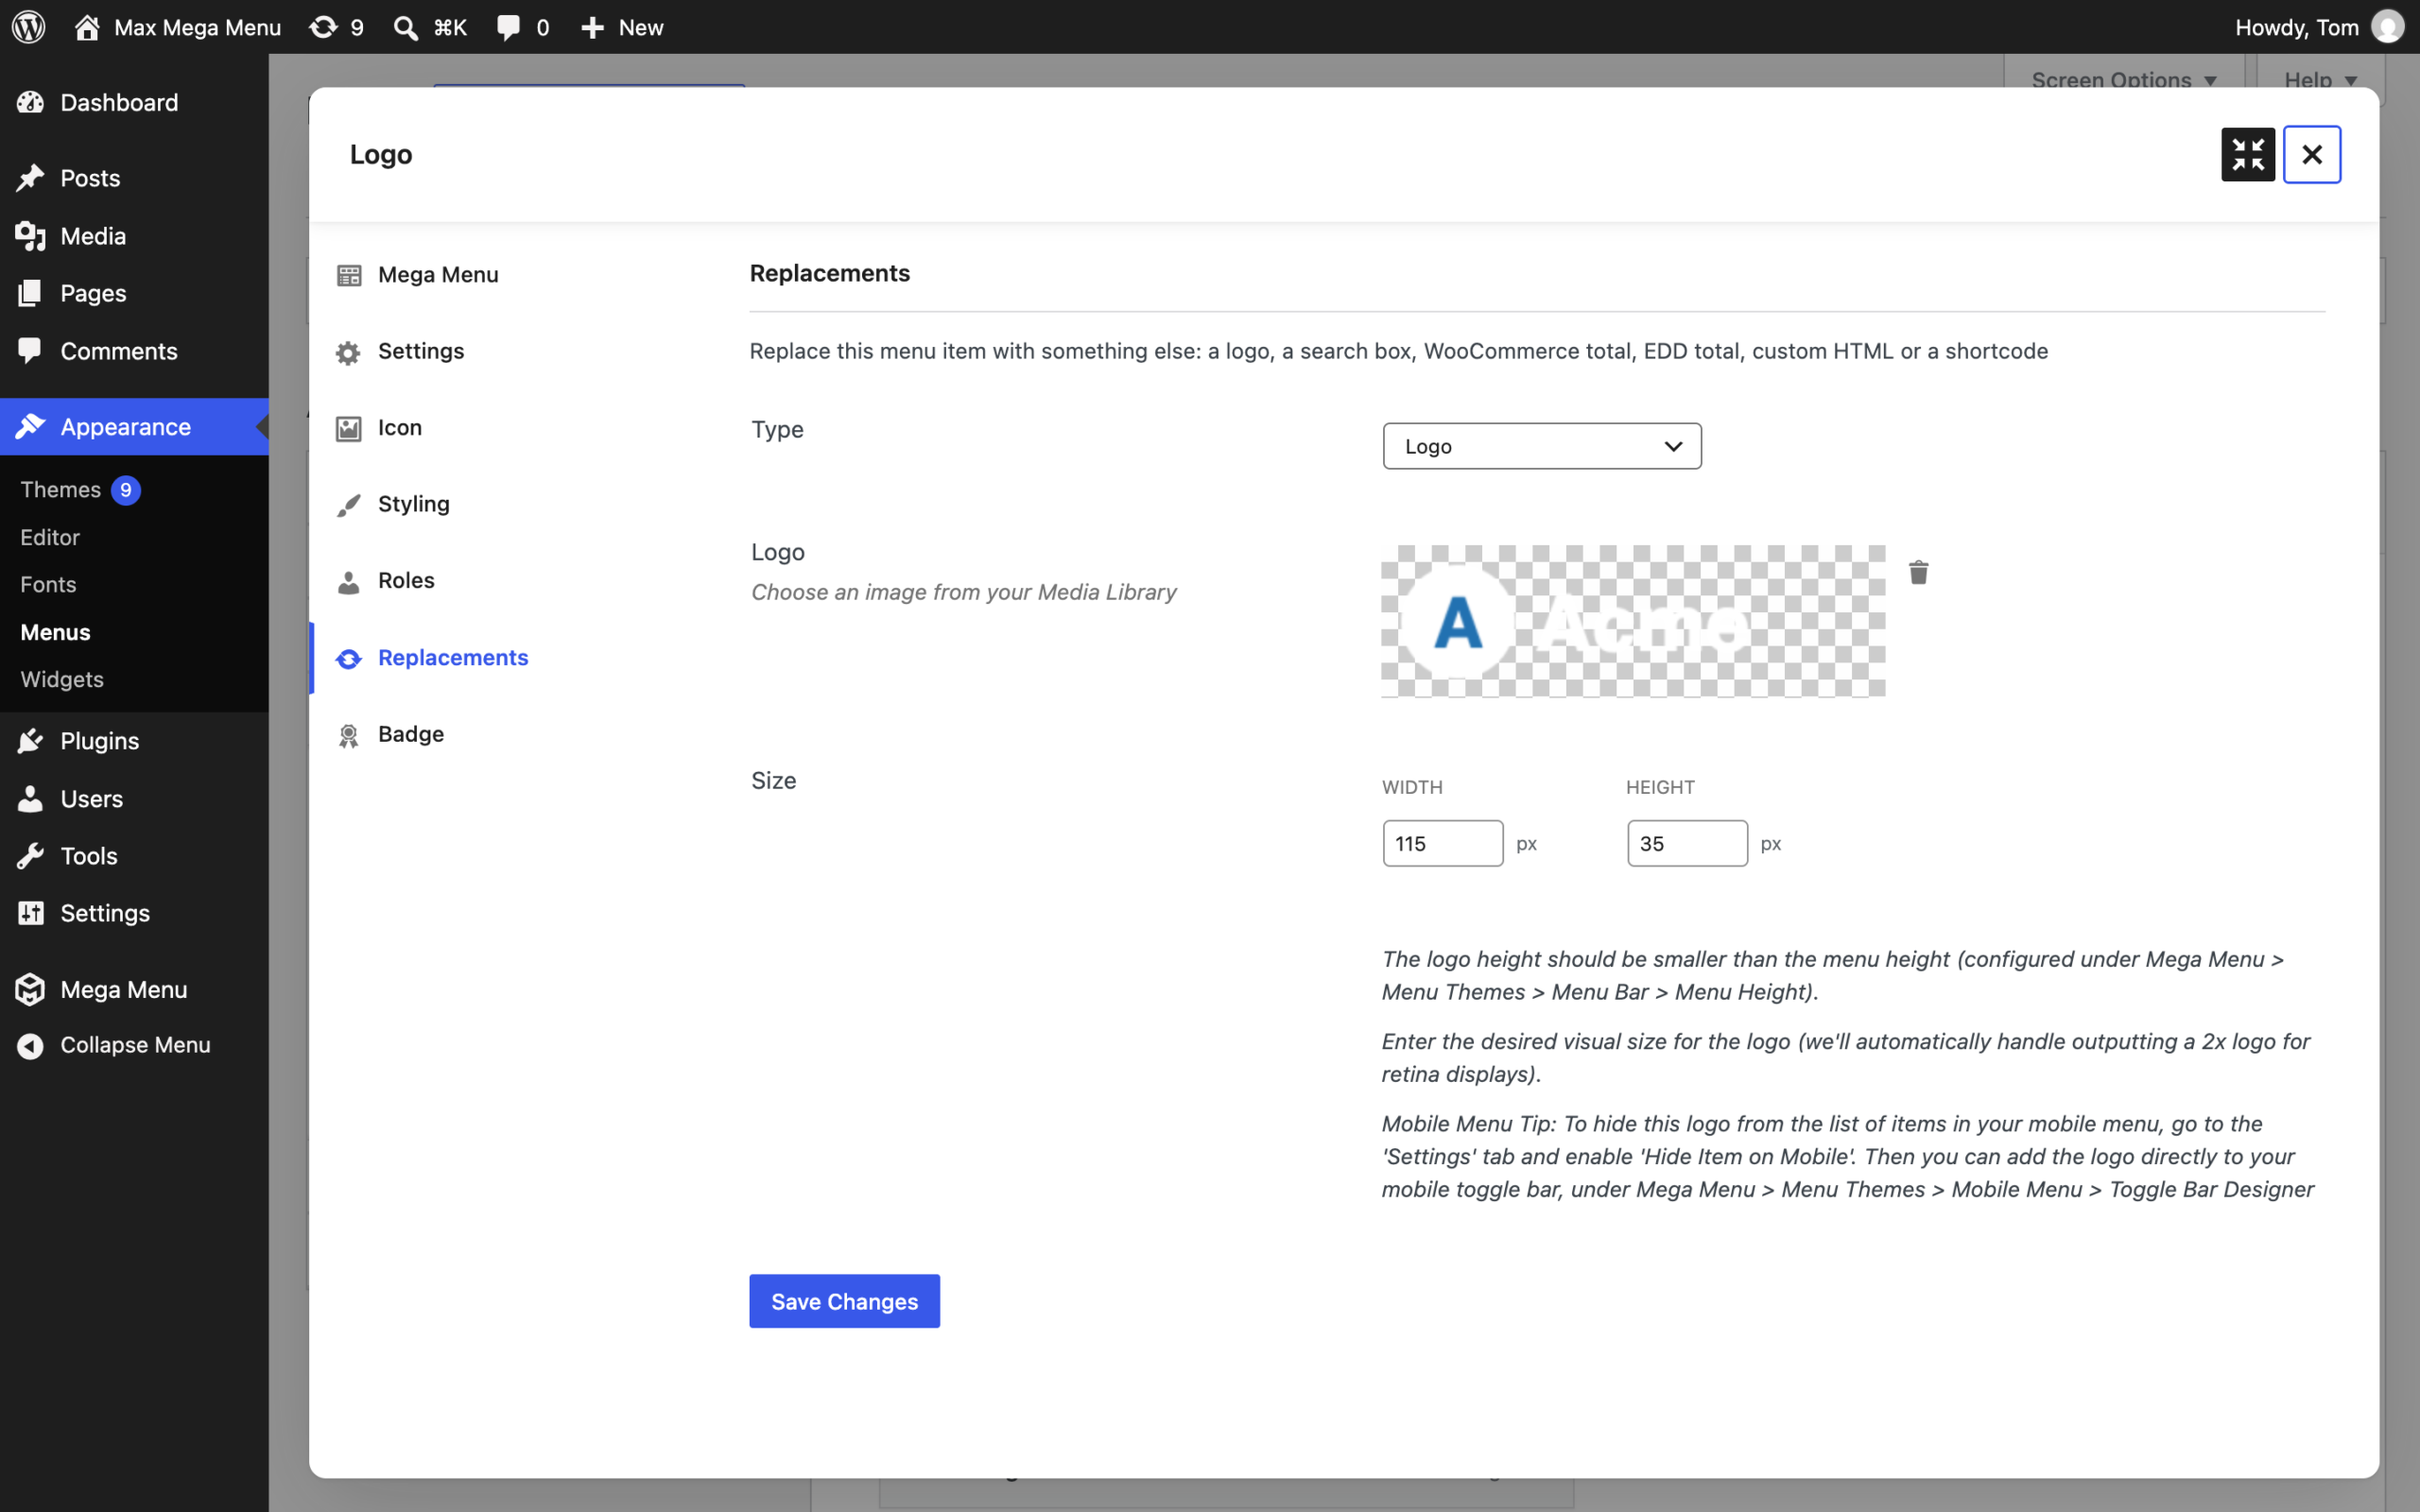2420x1512 pixels.
Task: Open the updates icon showing 9
Action: point(336,27)
